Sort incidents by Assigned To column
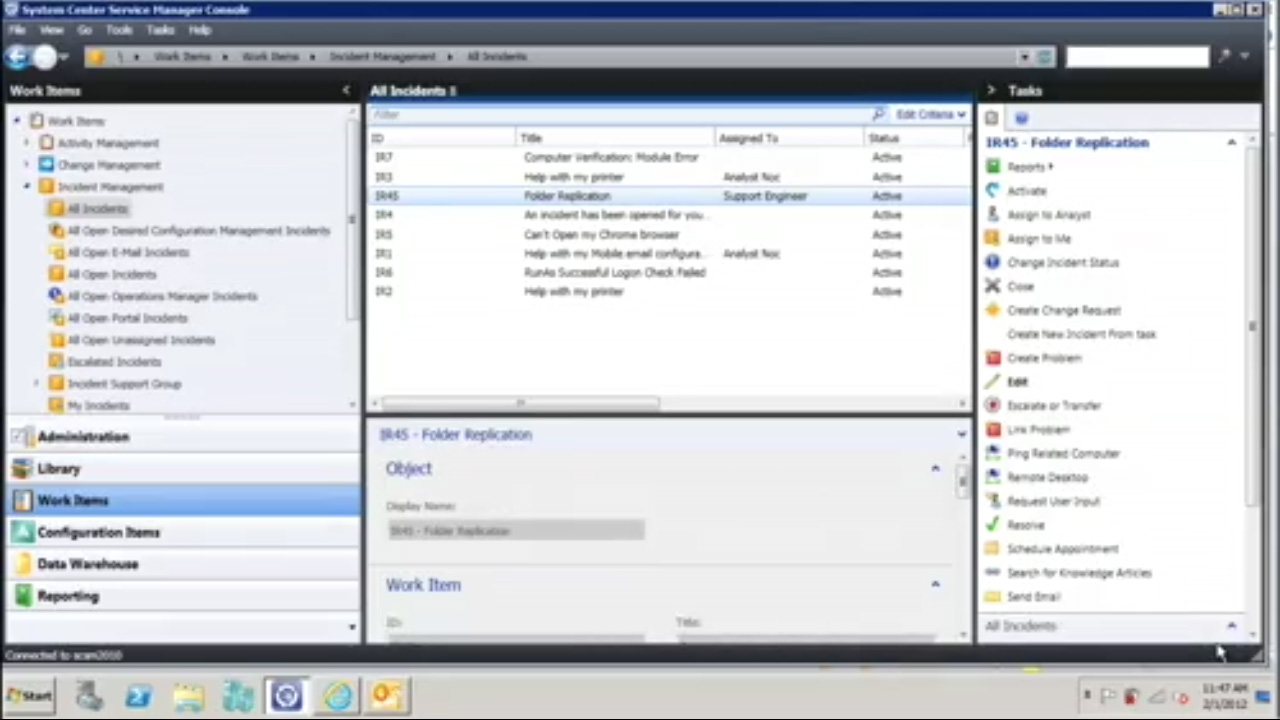Screen dimensions: 1280x720 pos(790,138)
